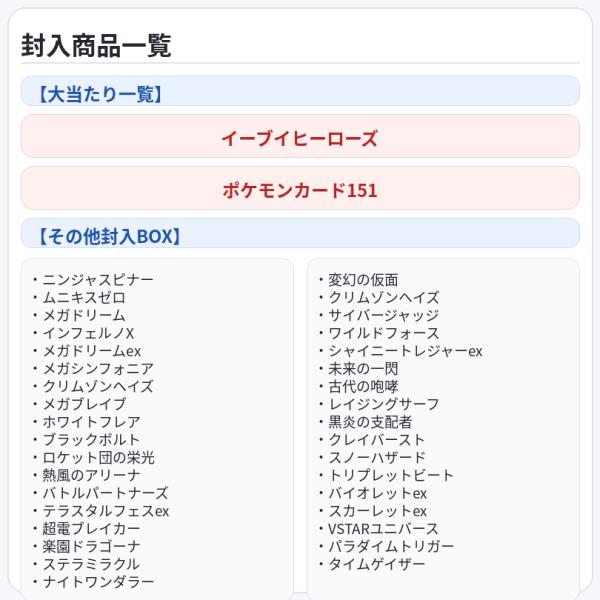Choose 黒炎の支配者 from the list
This screenshot has height=600, width=600.
pyautogui.click(x=370, y=422)
